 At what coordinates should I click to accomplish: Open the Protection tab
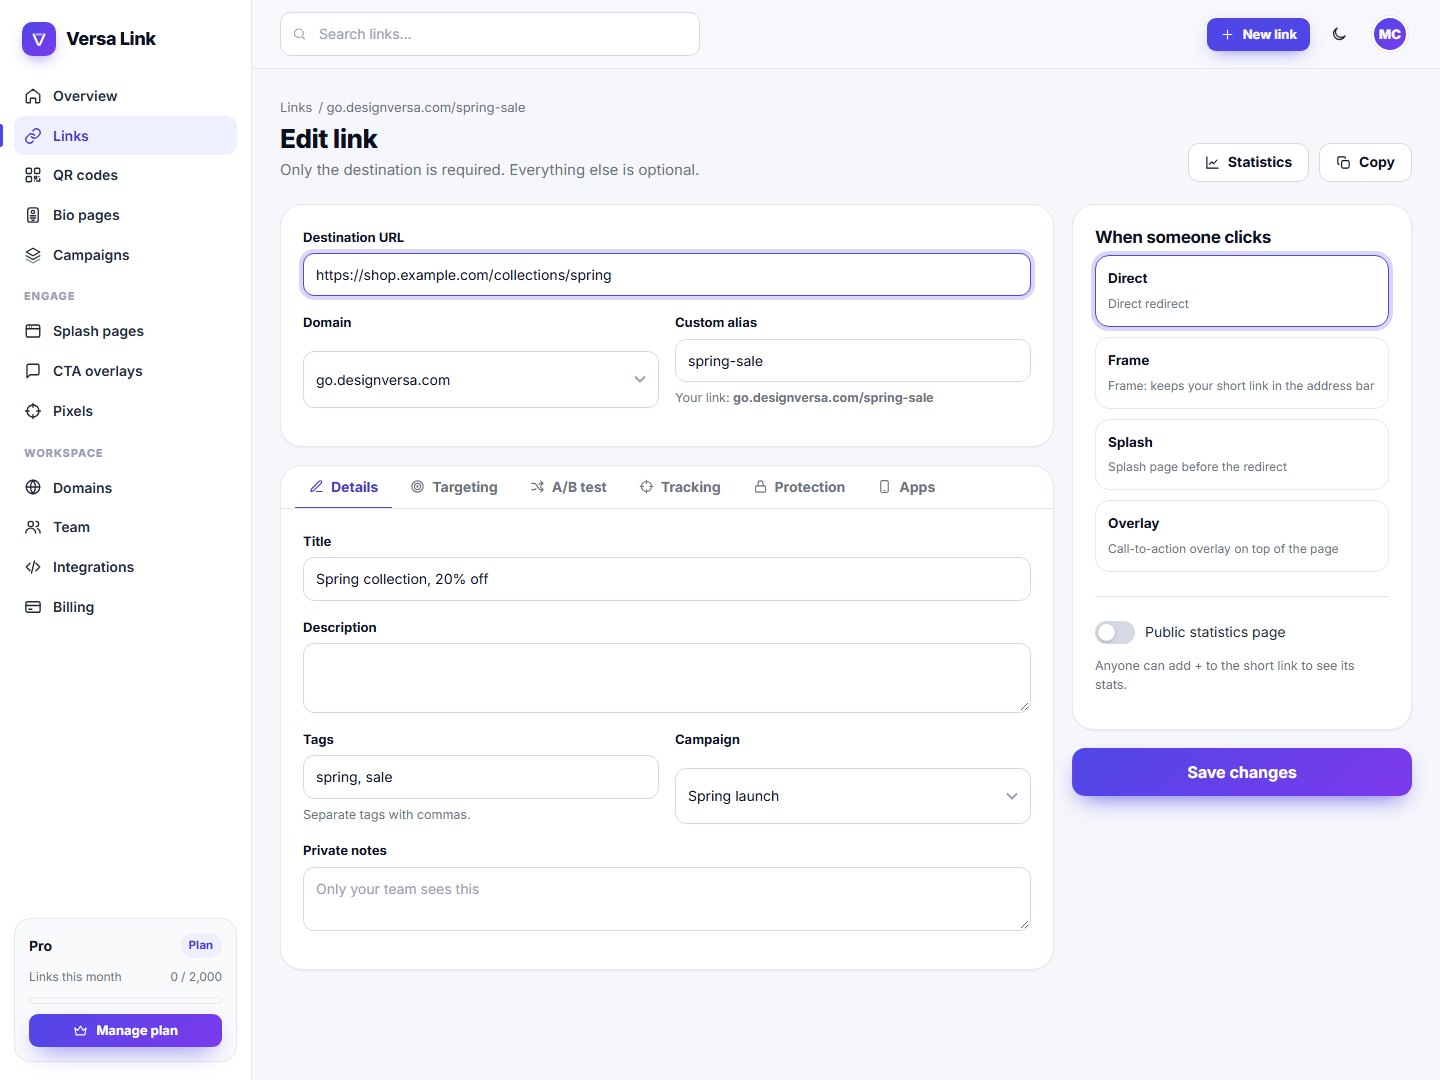[x=799, y=487]
